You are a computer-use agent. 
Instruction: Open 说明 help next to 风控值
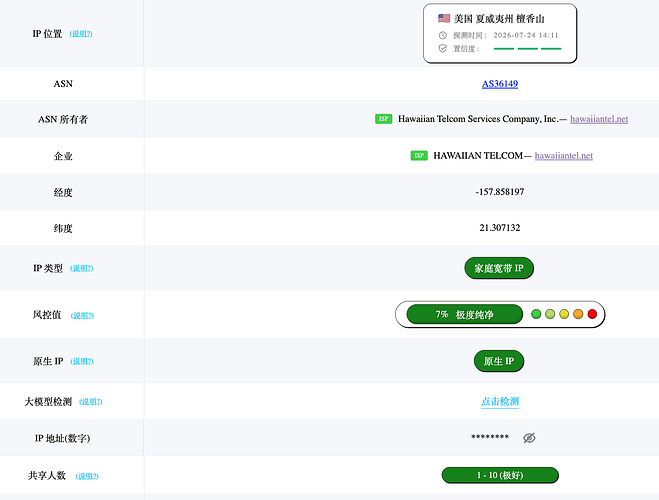pos(82,315)
